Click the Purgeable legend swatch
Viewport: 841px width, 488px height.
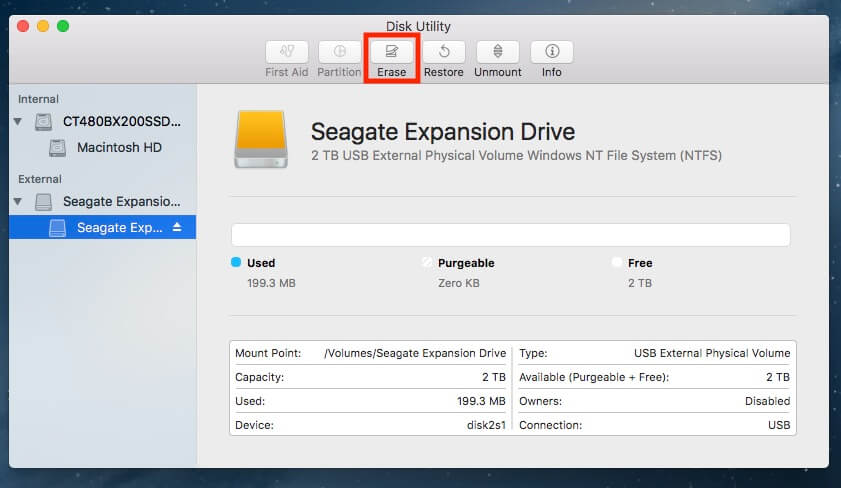(427, 263)
